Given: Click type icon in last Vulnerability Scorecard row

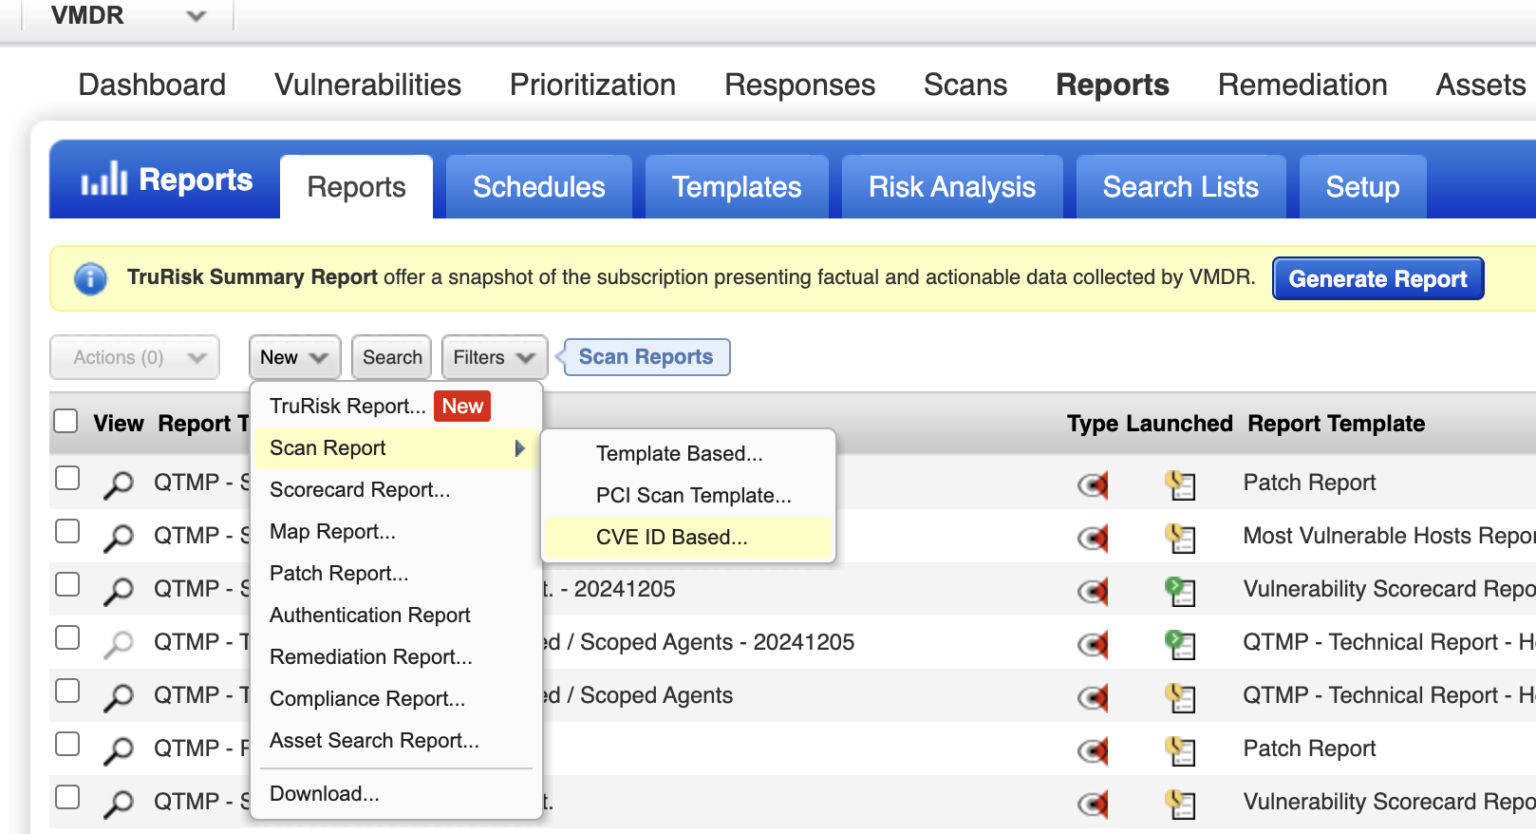Looking at the screenshot, I should (1093, 804).
